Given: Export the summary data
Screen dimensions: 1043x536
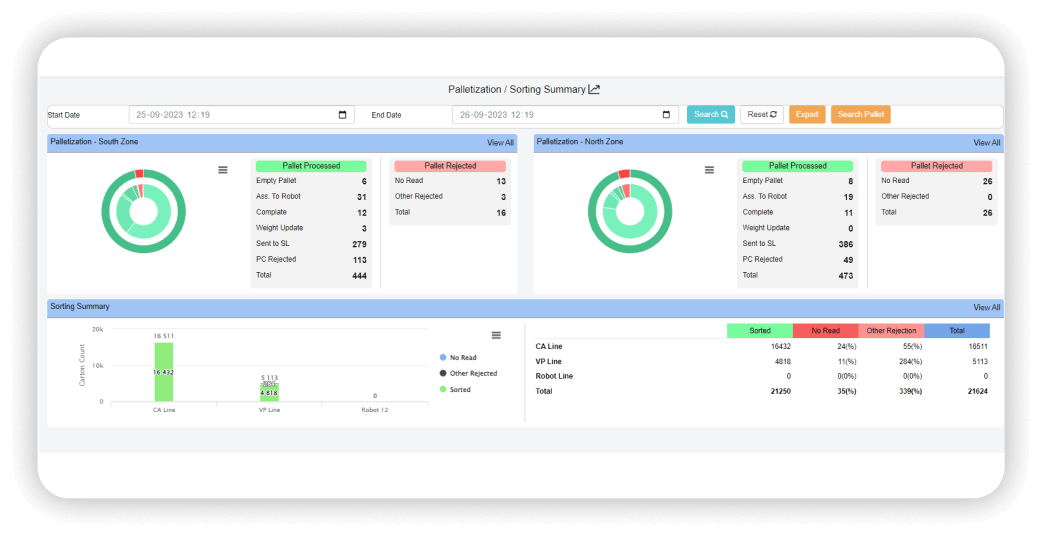Looking at the screenshot, I should [x=807, y=115].
